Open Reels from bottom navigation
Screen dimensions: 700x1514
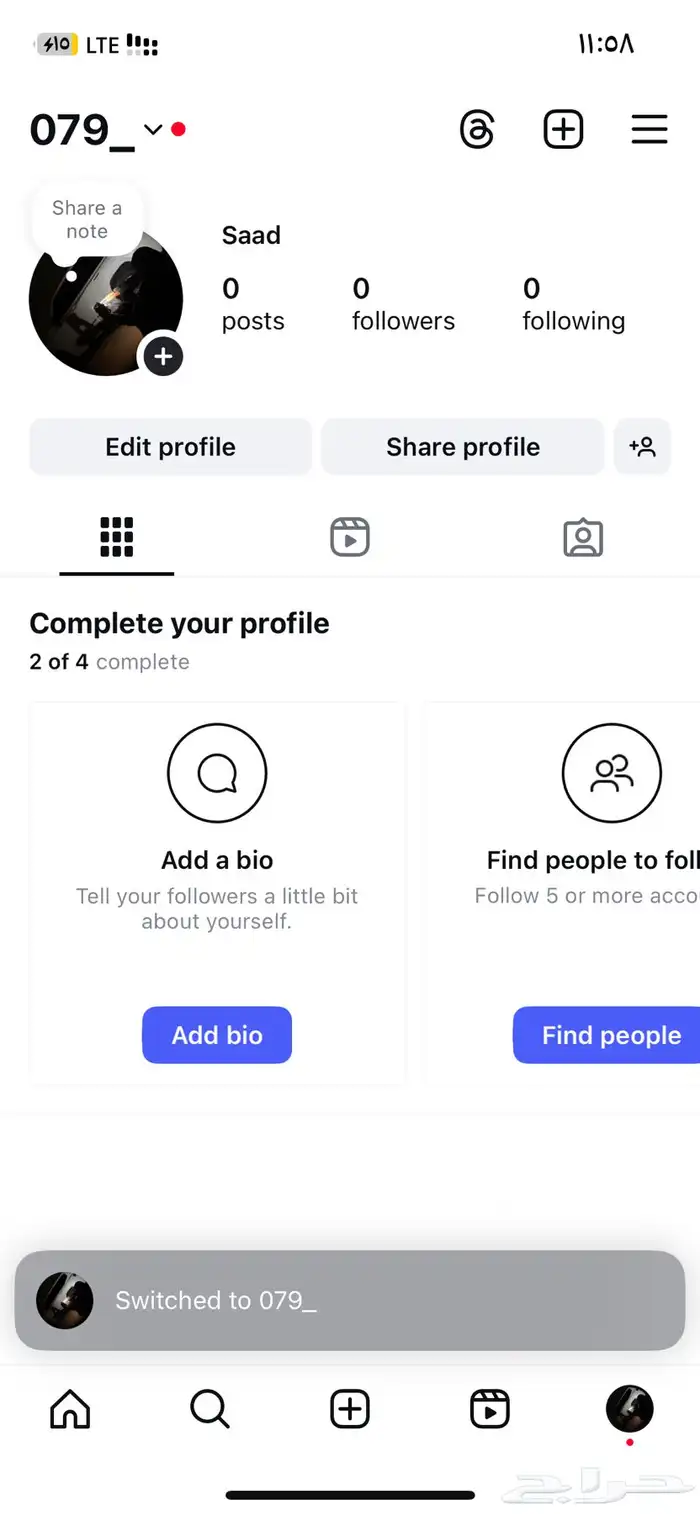490,1410
